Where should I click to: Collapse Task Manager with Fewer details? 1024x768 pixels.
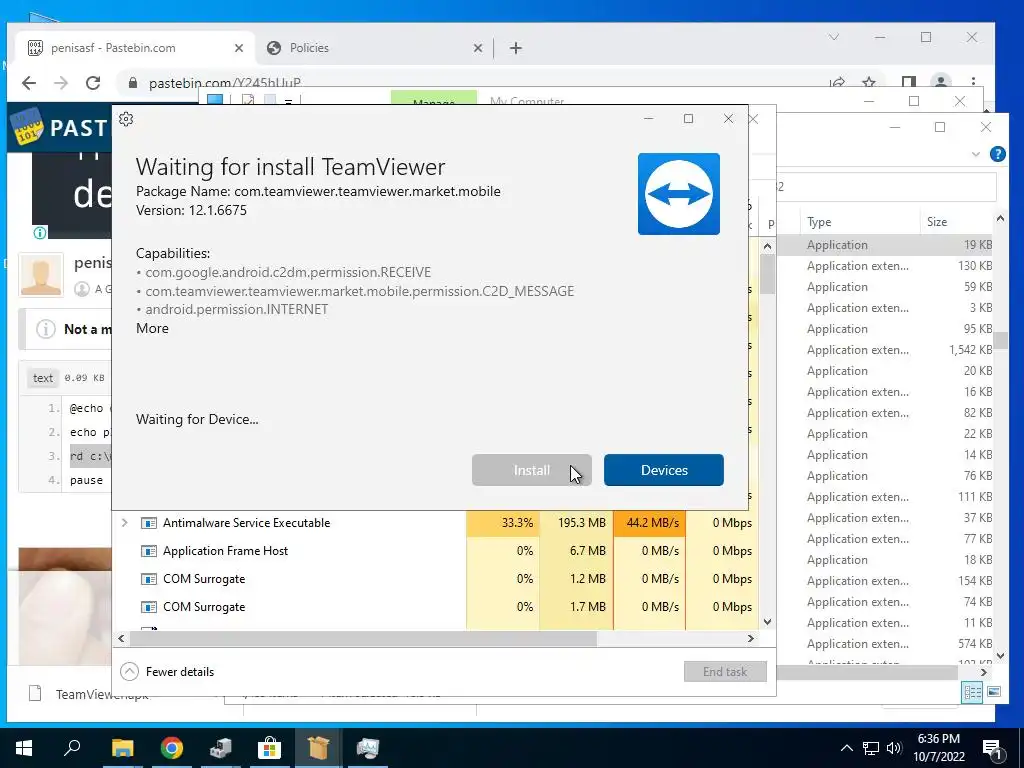click(x=168, y=671)
